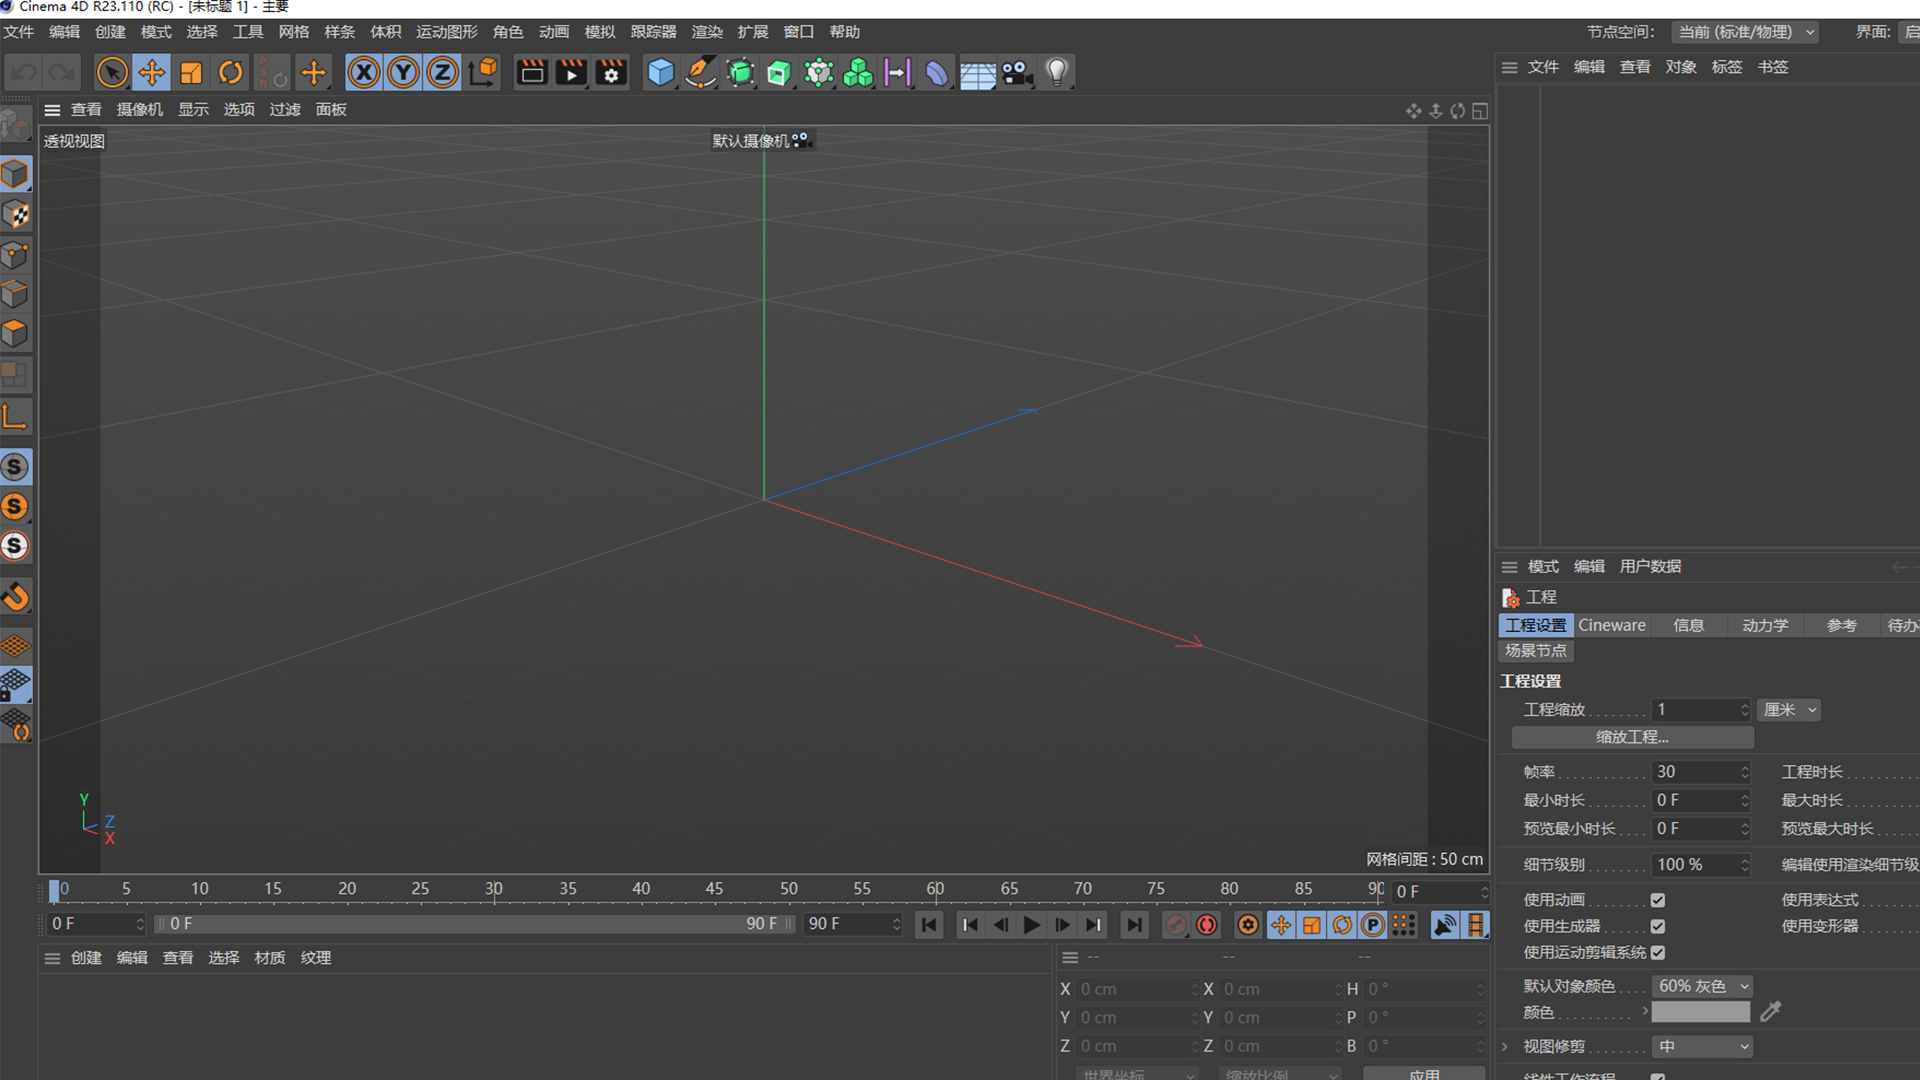Viewport: 1920px width, 1080px height.
Task: Switch to Points mode
Action: 15,255
